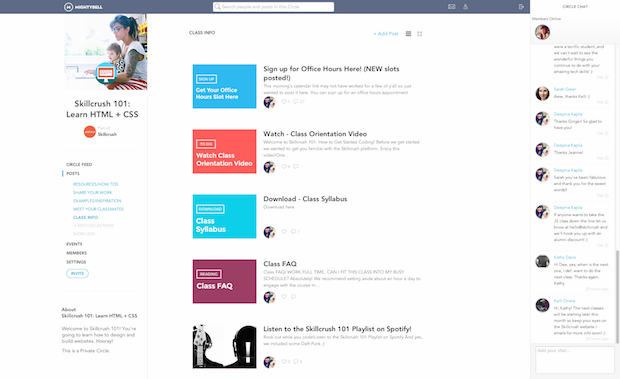Image resolution: width=620 pixels, height=379 pixels.
Task: Open the Circle Feed section
Action: coord(79,164)
